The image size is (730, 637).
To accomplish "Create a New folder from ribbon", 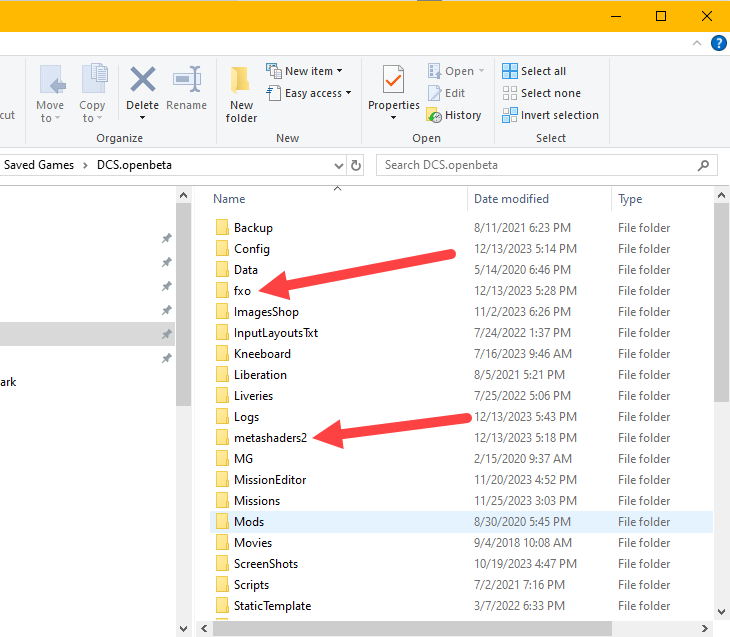I will coord(241,95).
